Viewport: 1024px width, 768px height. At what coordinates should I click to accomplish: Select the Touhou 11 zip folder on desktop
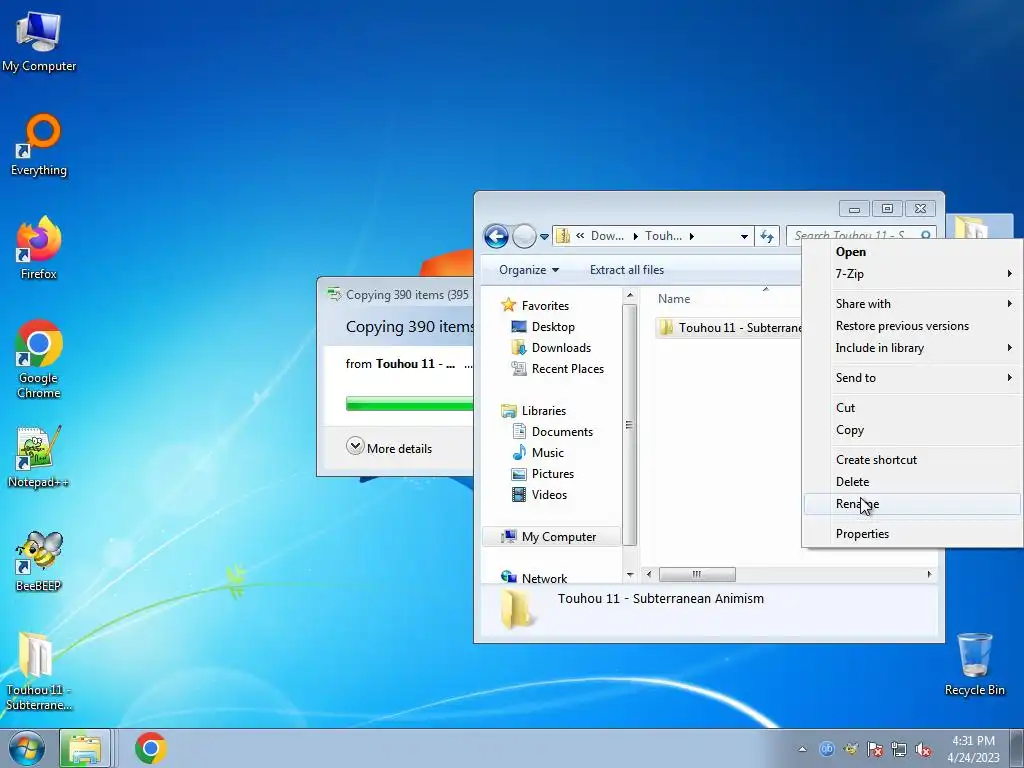coord(39,671)
